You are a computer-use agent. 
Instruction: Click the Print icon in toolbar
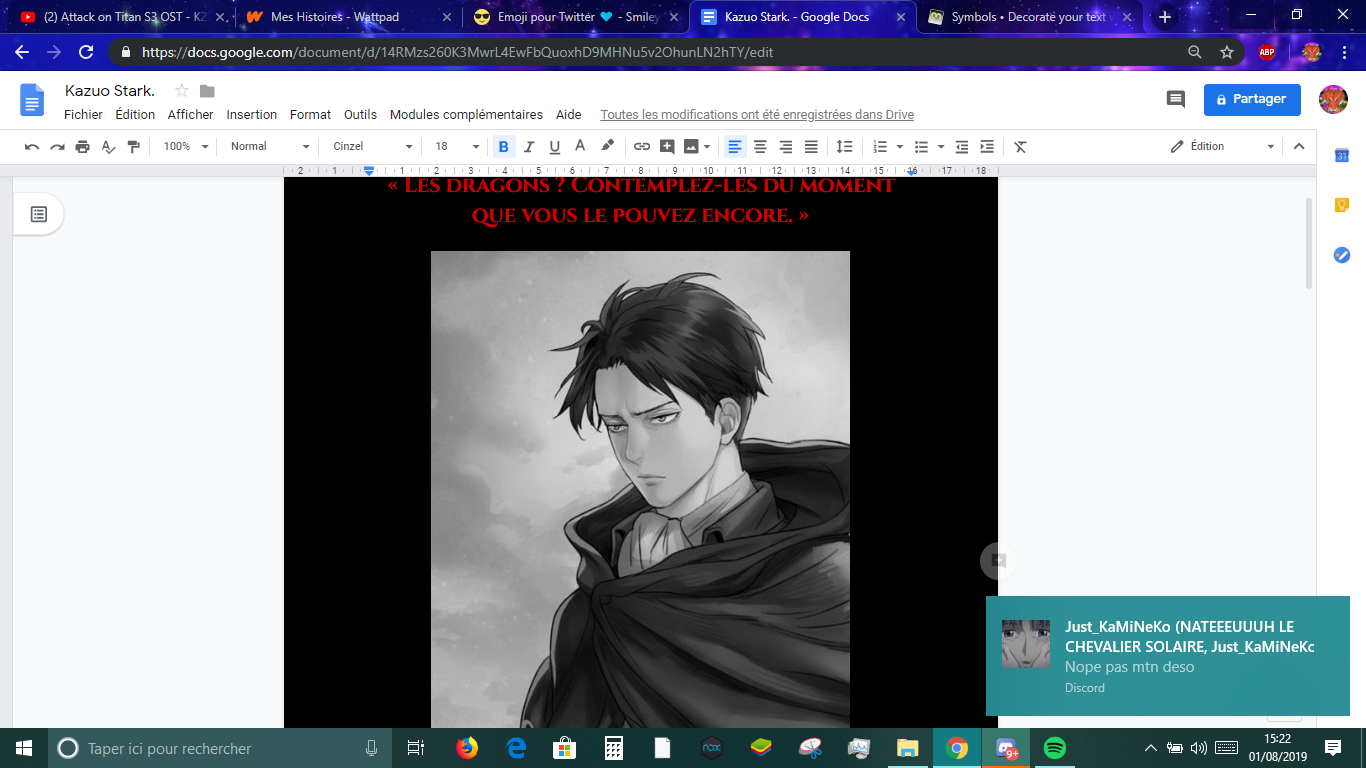click(83, 147)
